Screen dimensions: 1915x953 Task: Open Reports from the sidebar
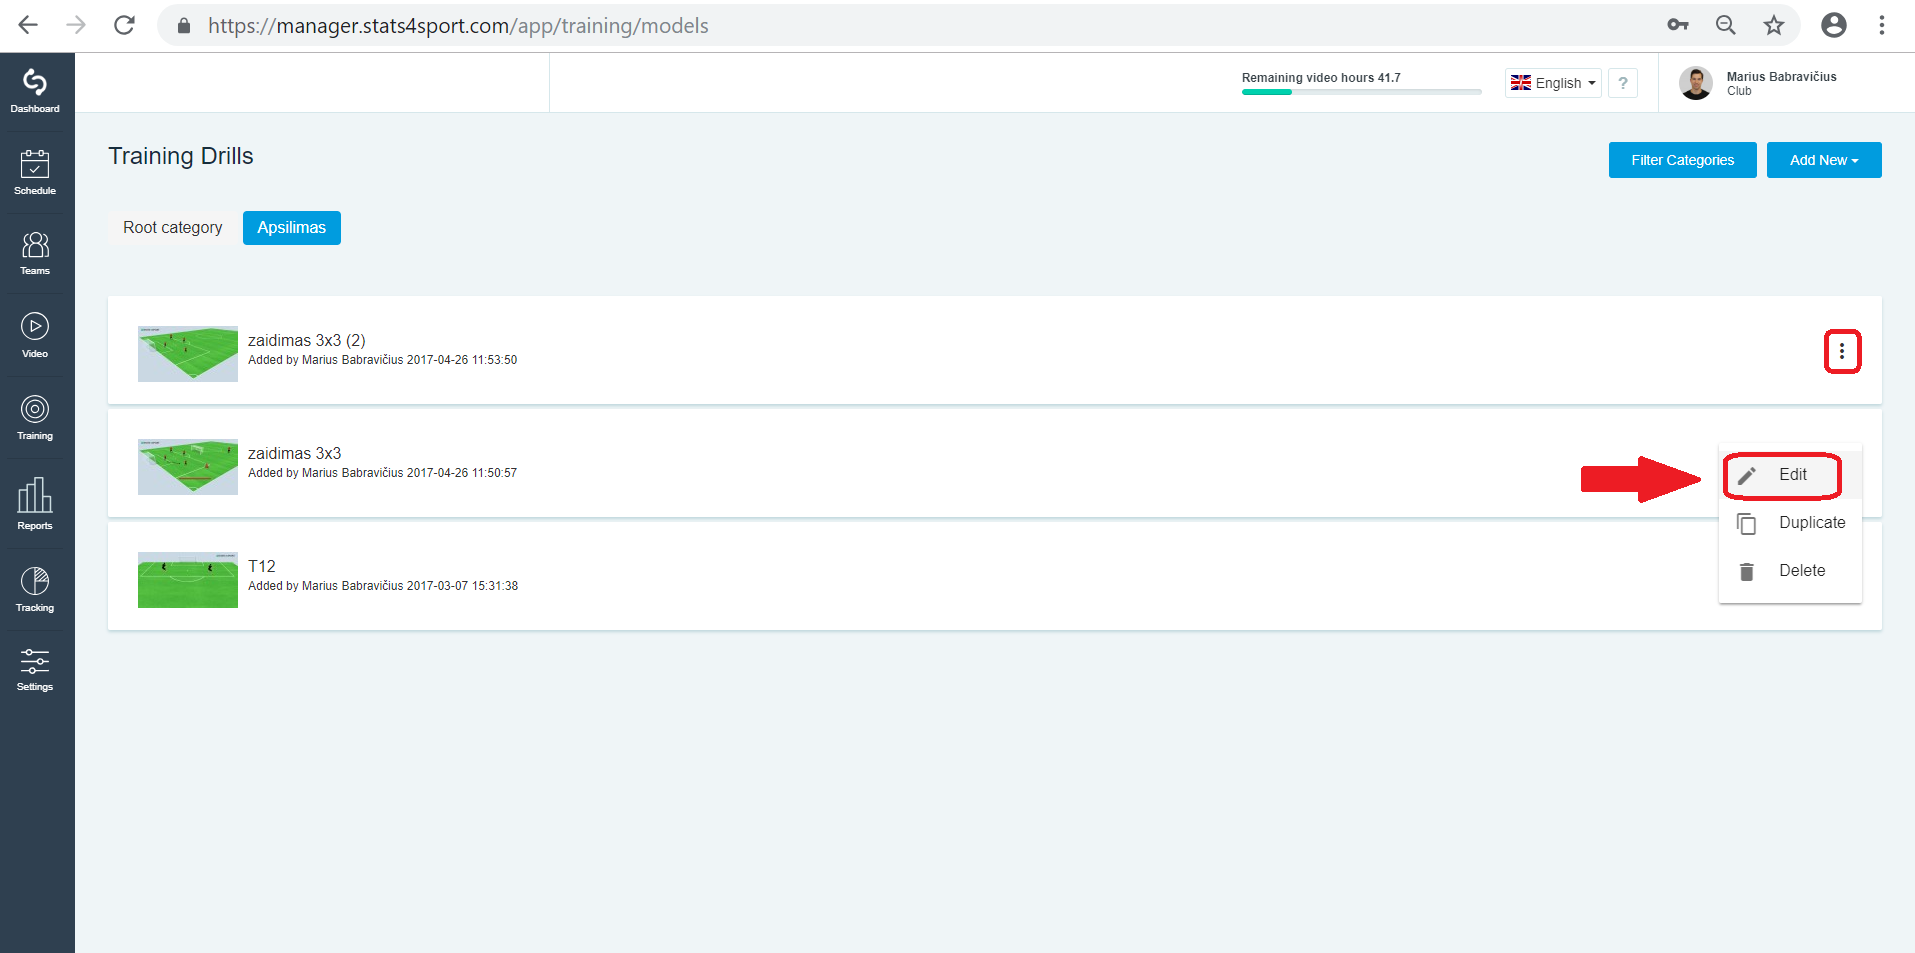click(35, 504)
